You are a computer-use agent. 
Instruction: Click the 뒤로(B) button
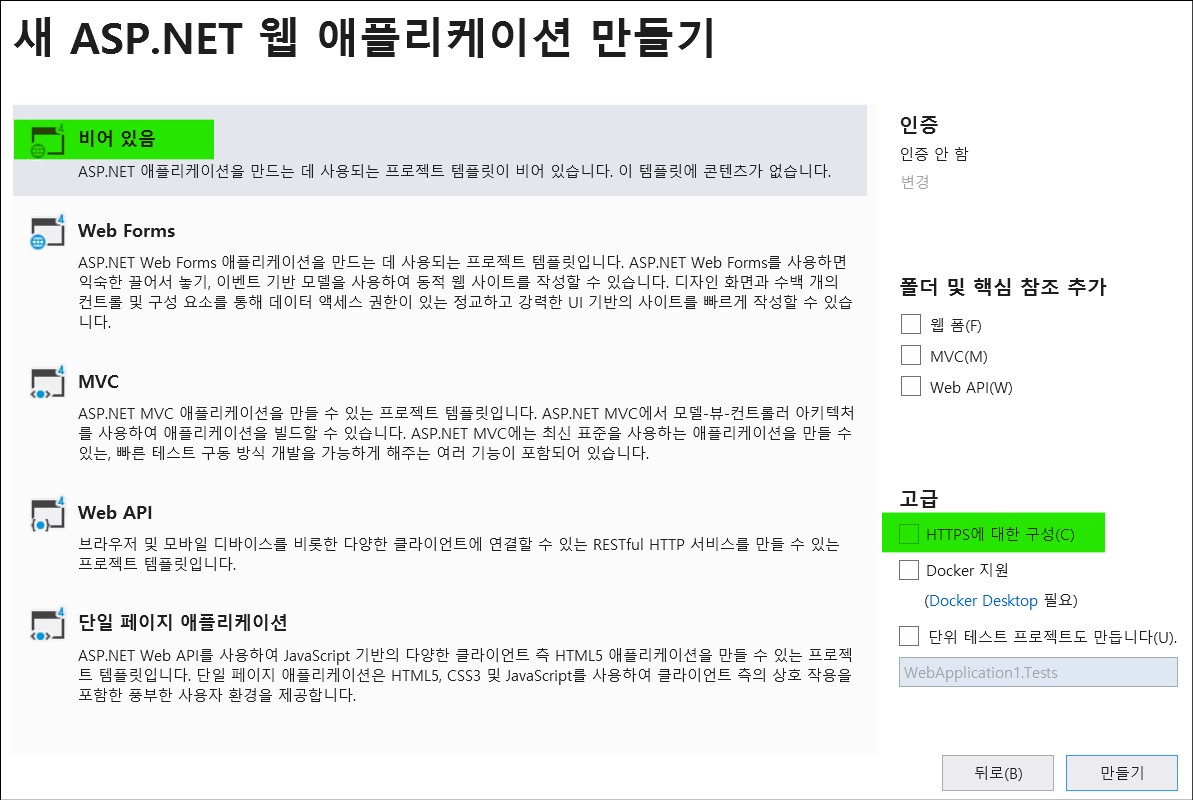pos(997,773)
